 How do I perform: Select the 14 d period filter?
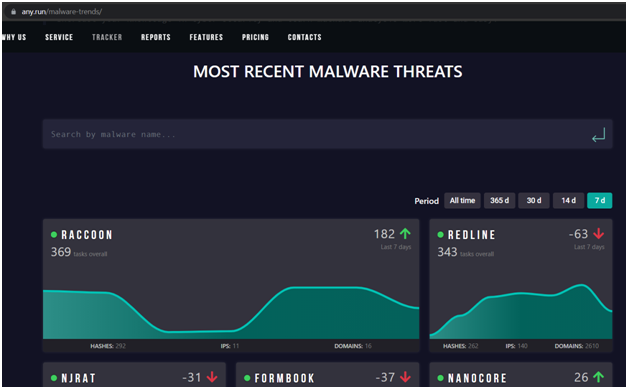coord(568,201)
